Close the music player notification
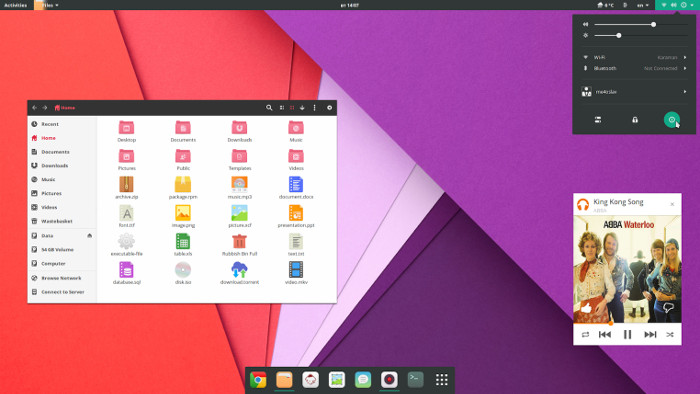 (672, 204)
